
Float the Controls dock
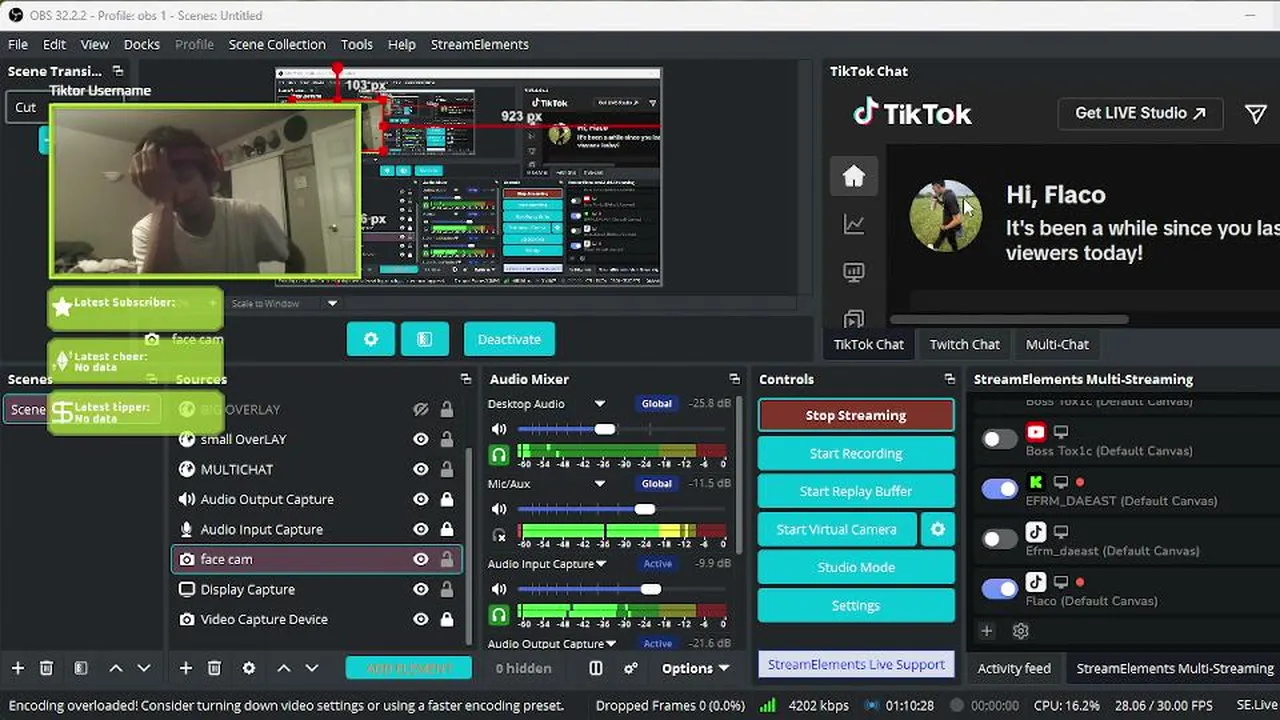pos(950,379)
